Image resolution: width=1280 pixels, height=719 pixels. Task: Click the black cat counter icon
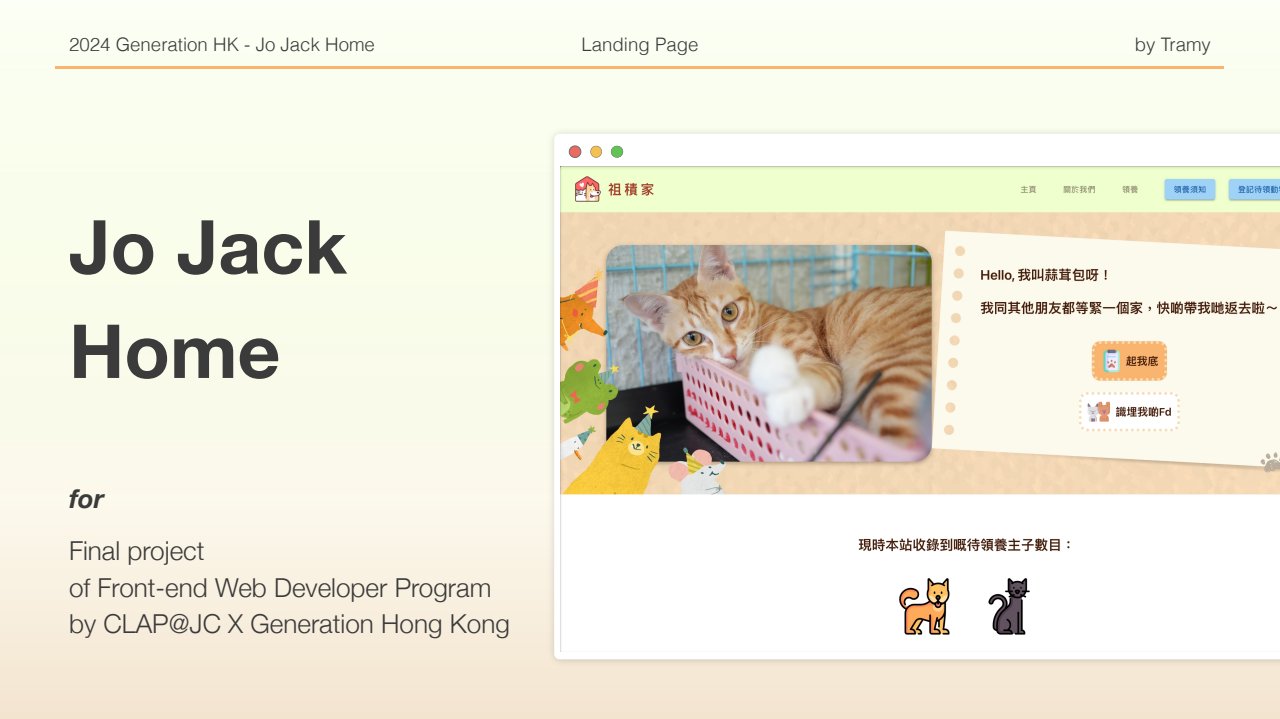coord(1009,607)
